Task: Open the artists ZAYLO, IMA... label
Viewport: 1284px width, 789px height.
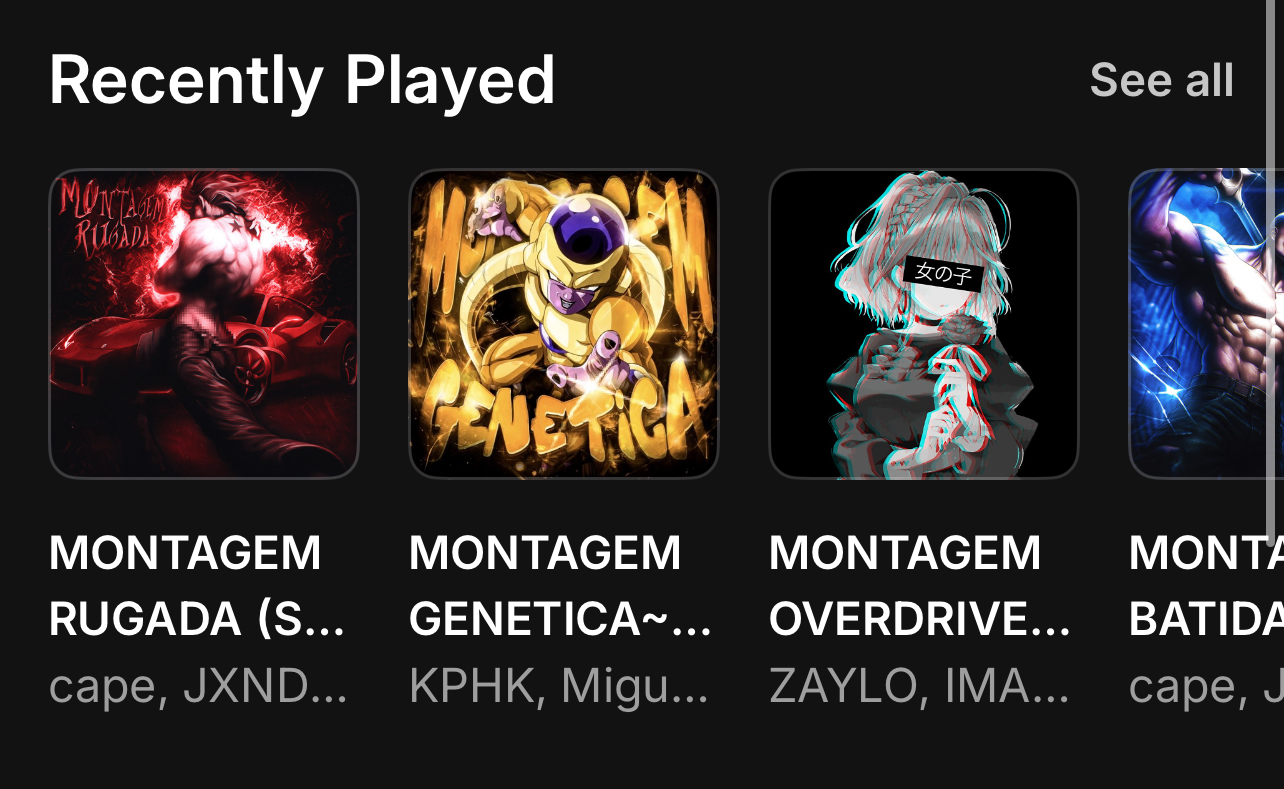Action: (x=919, y=687)
